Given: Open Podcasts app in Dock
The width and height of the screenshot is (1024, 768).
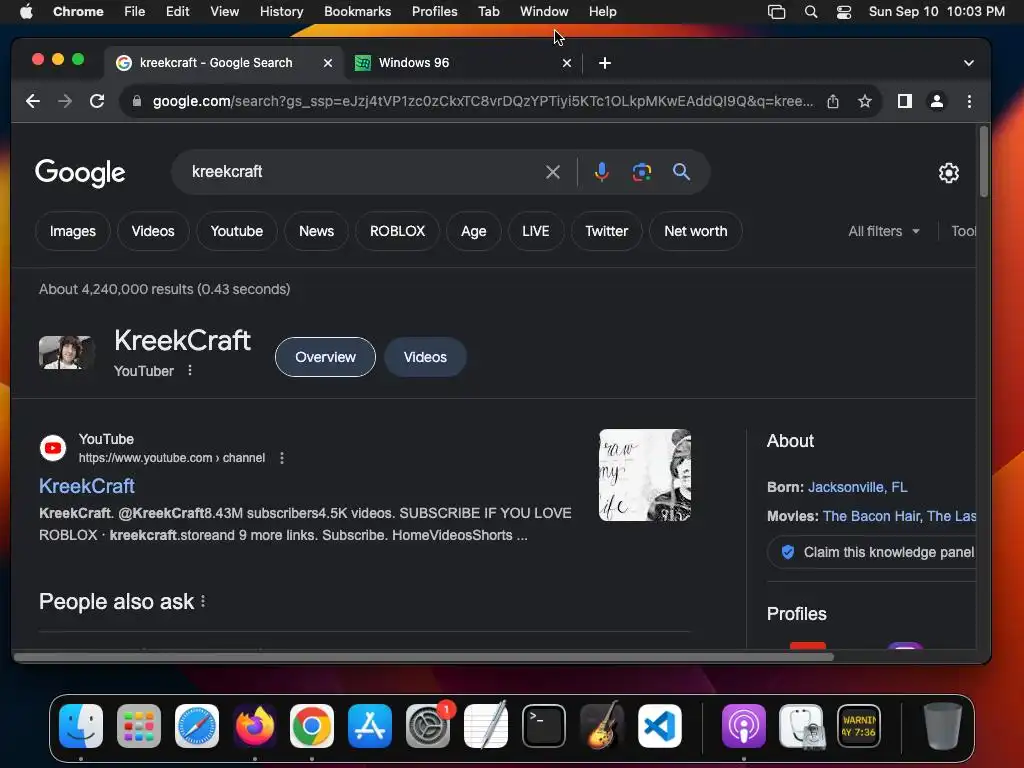Looking at the screenshot, I should [744, 726].
